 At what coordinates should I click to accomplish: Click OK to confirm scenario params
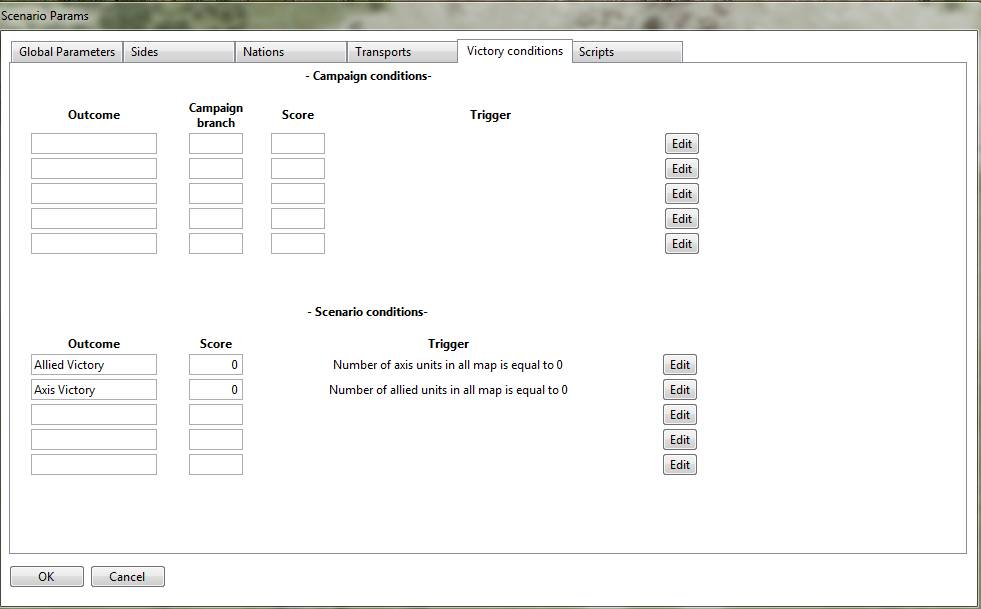coord(46,577)
